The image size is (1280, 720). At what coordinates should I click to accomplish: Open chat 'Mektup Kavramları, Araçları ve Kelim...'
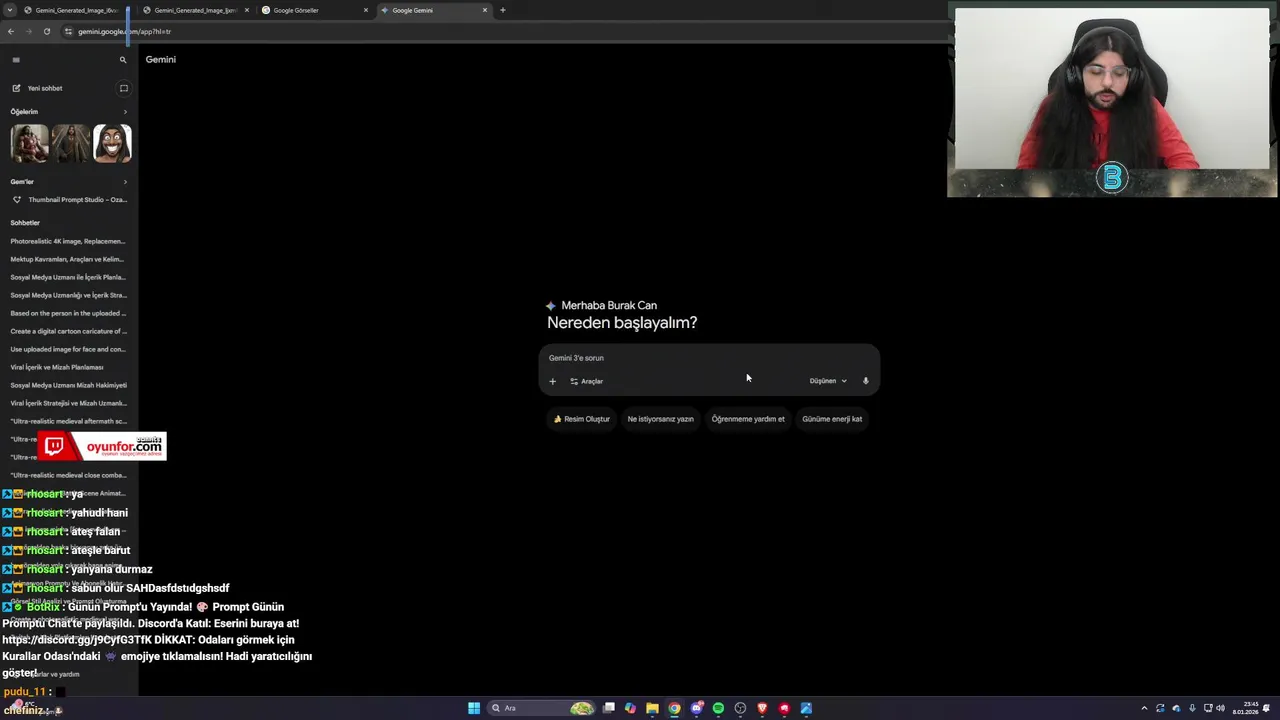coord(68,259)
